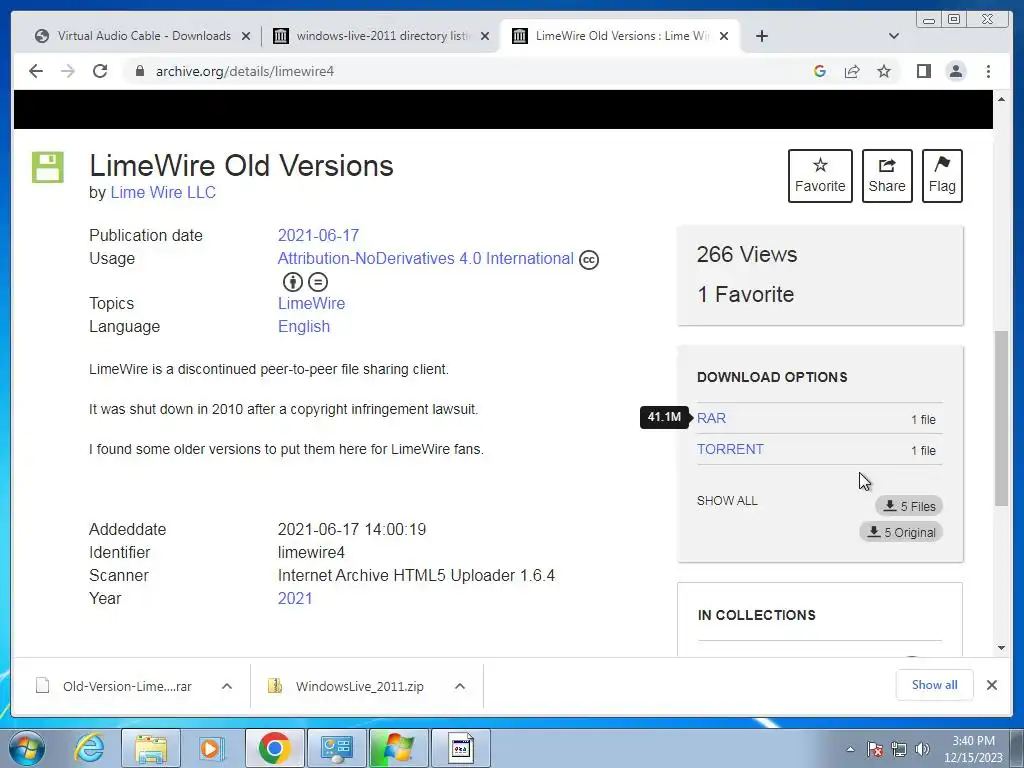Bookmark this tab with the star icon

point(884,71)
